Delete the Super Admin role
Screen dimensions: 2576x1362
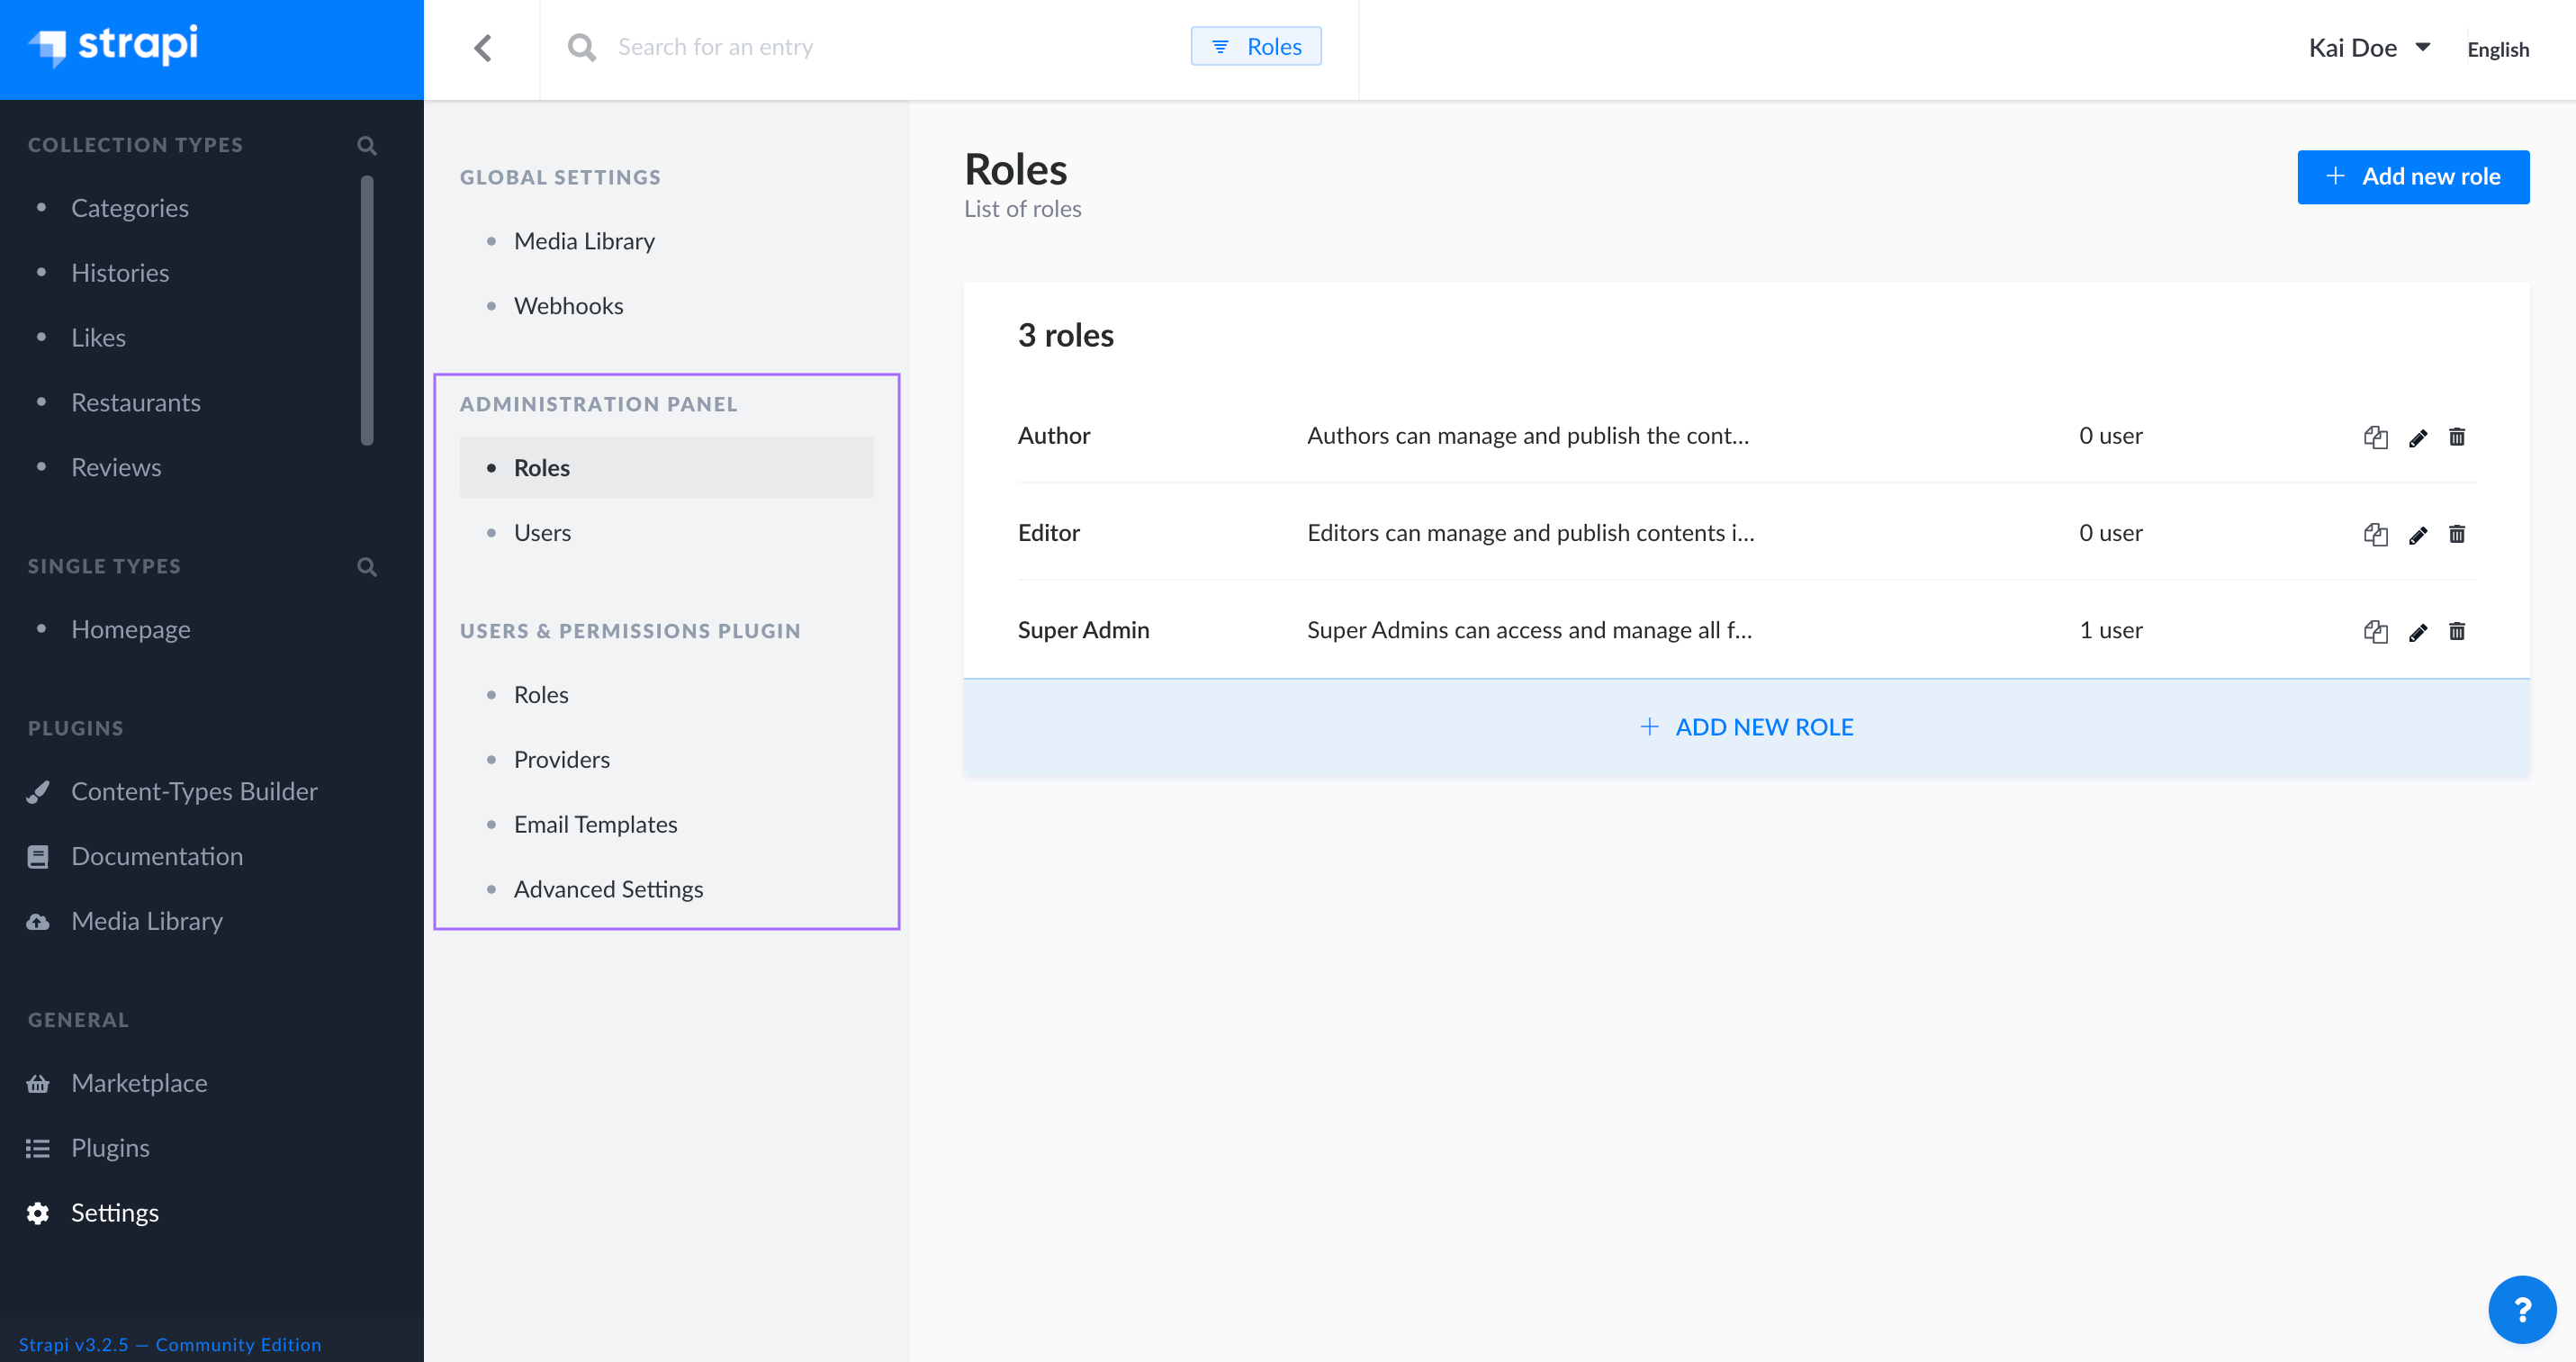click(2457, 631)
